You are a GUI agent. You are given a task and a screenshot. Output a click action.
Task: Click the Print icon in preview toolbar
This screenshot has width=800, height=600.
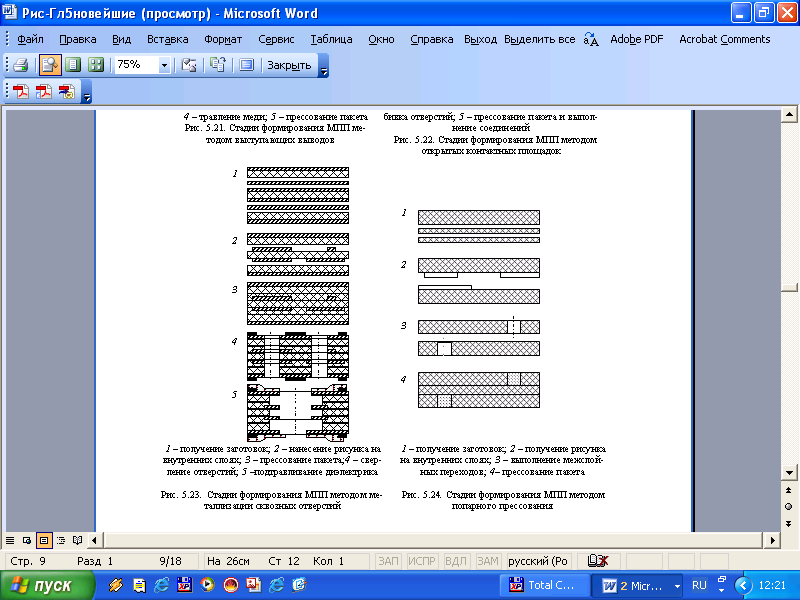coord(21,65)
